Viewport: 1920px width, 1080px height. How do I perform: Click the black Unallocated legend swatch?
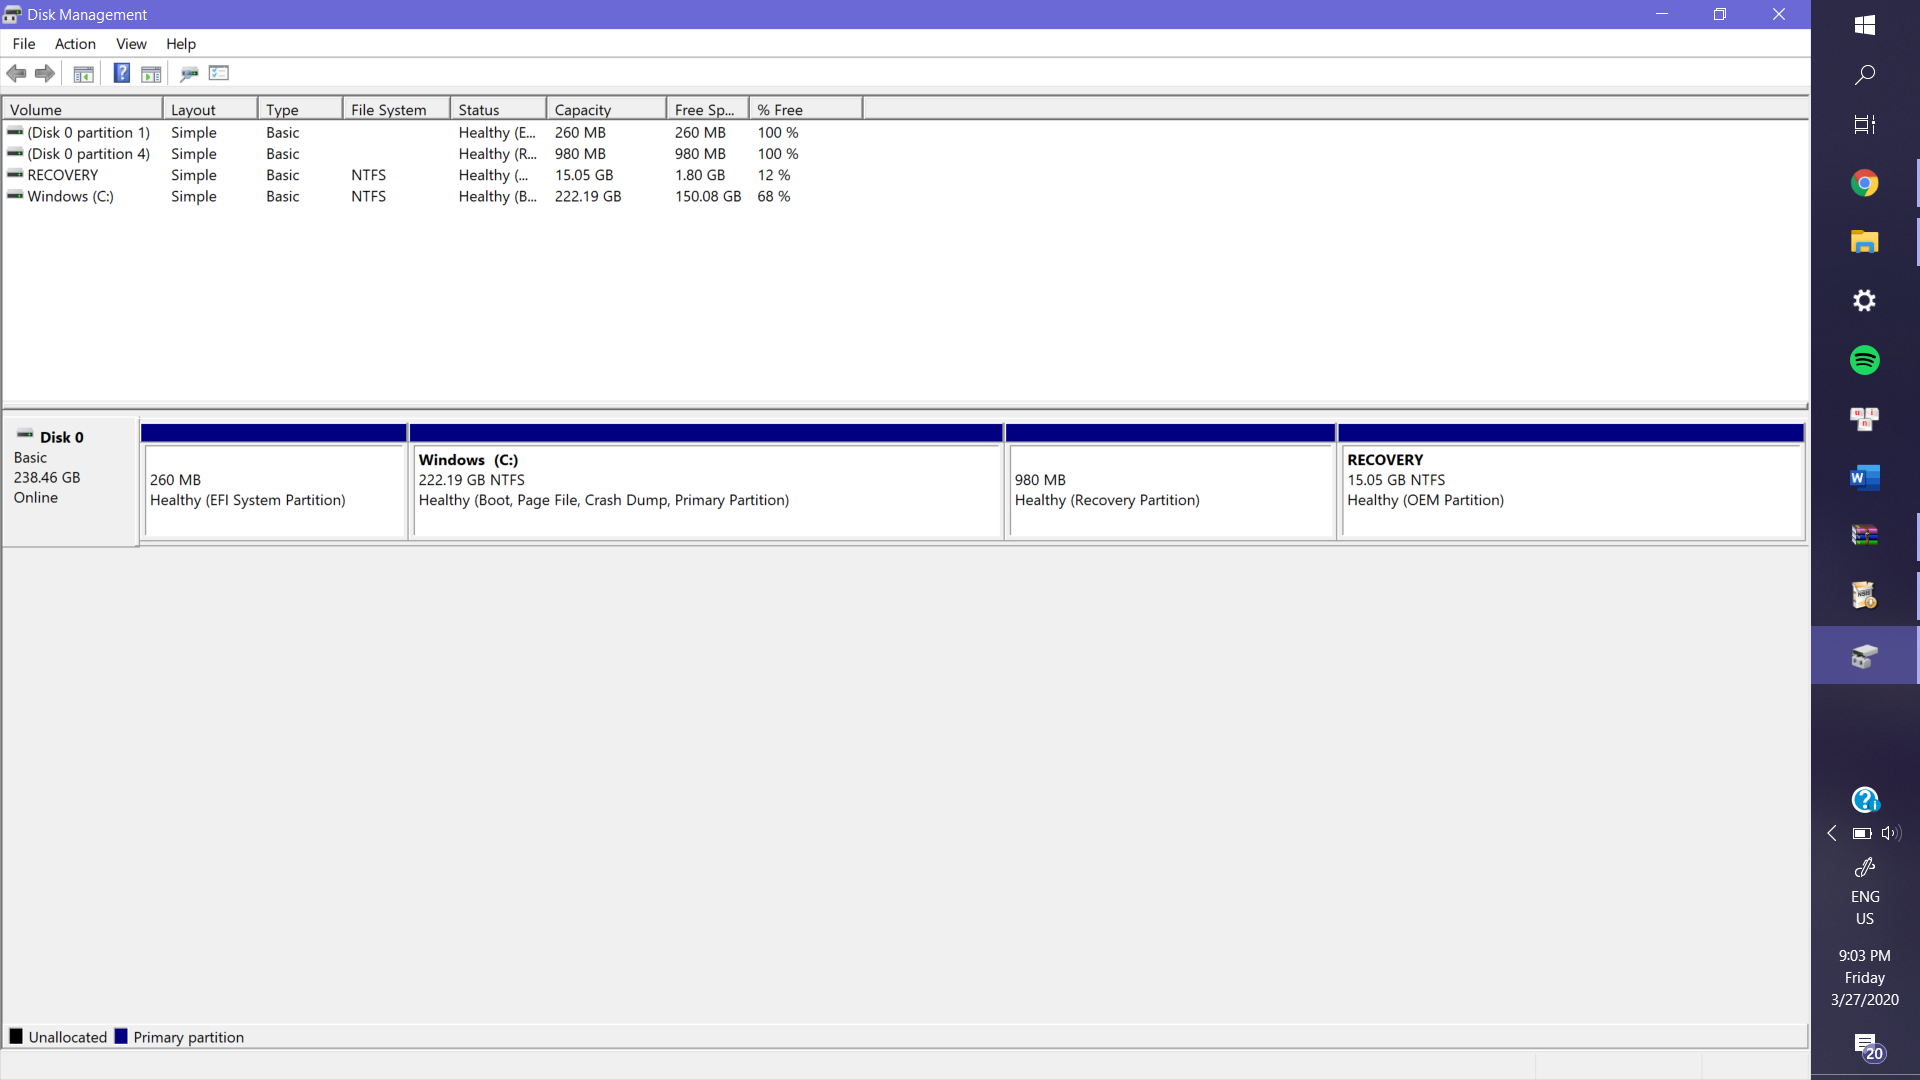click(x=16, y=1036)
